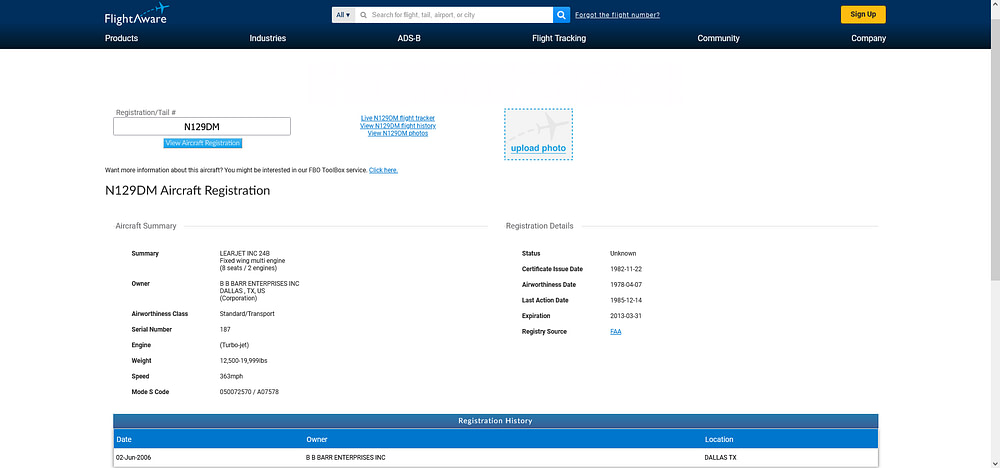The width and height of the screenshot is (1000, 468).
Task: Open View N129DM photos link
Action: (x=398, y=133)
